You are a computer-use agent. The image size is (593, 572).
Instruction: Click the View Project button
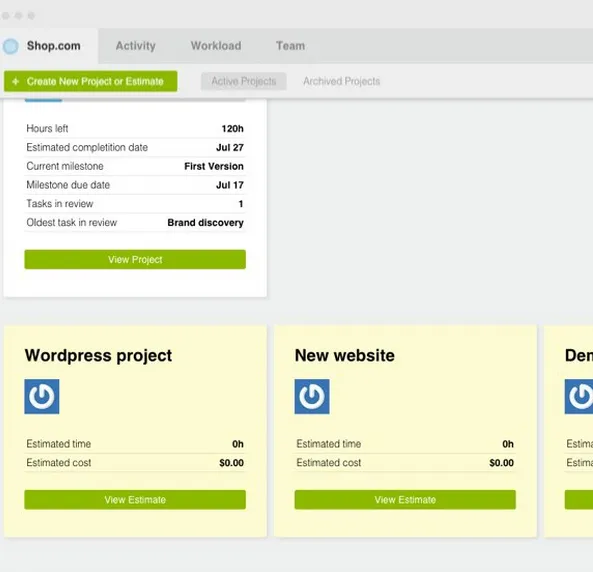(135, 260)
